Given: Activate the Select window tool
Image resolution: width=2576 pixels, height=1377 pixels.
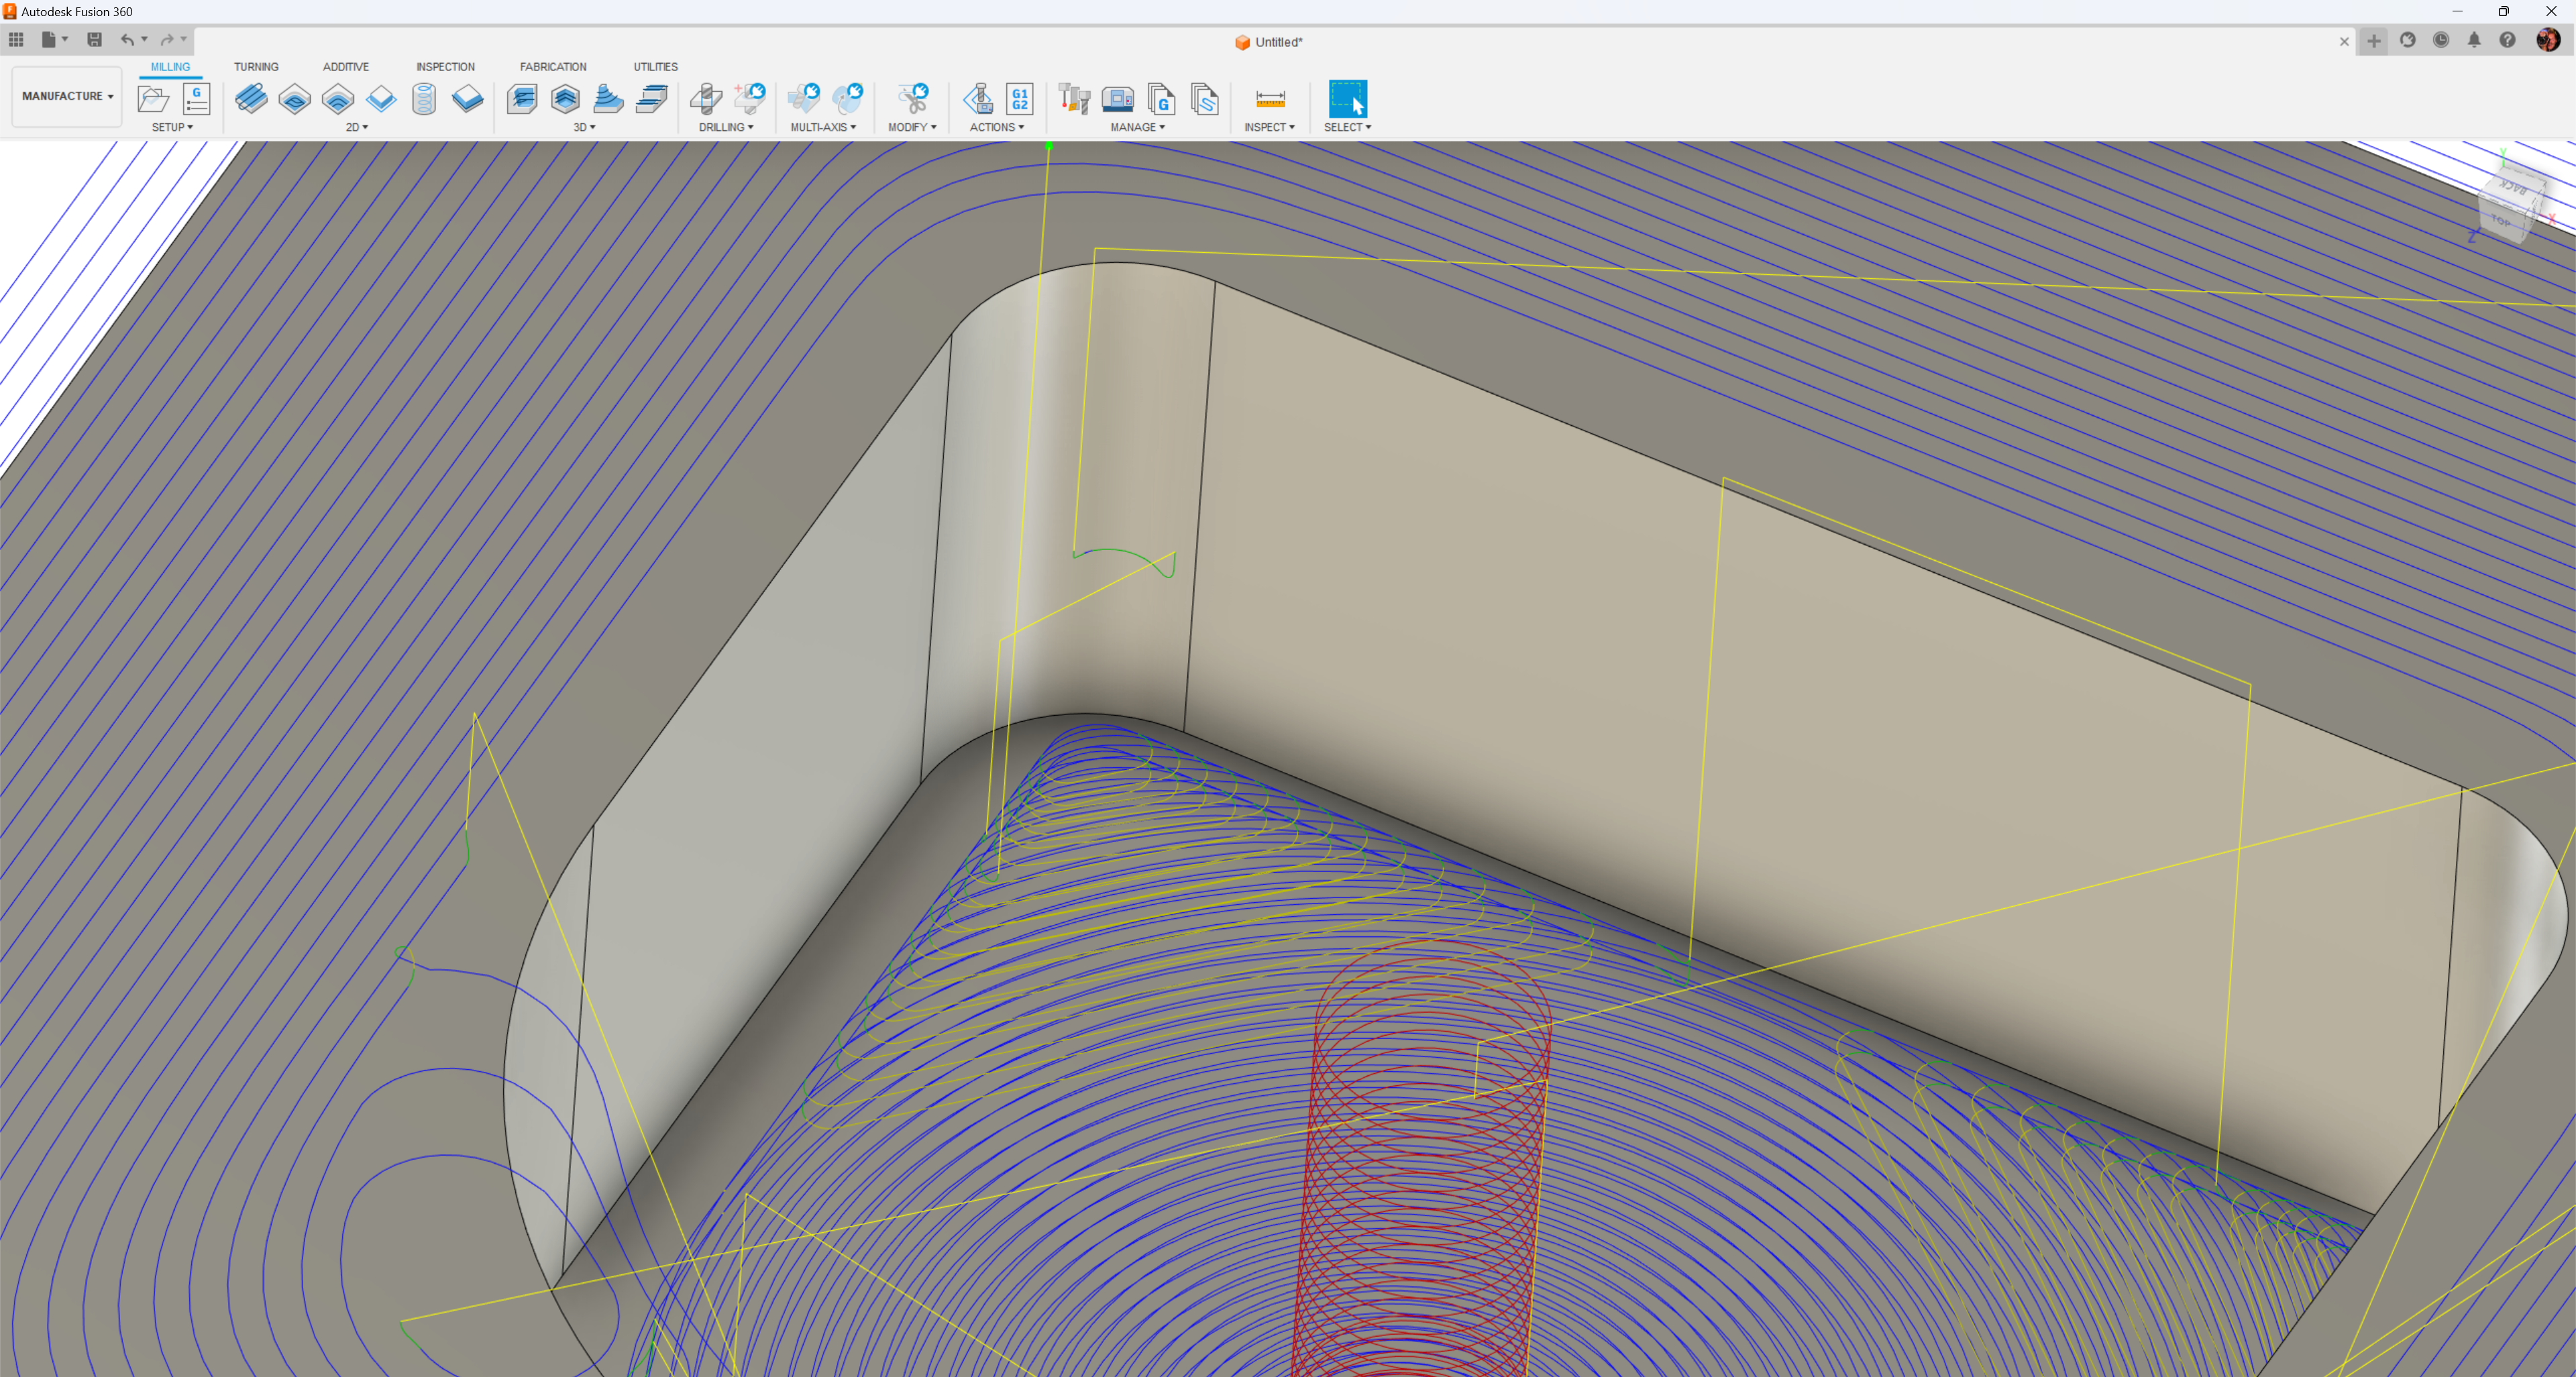Looking at the screenshot, I should (x=1347, y=99).
